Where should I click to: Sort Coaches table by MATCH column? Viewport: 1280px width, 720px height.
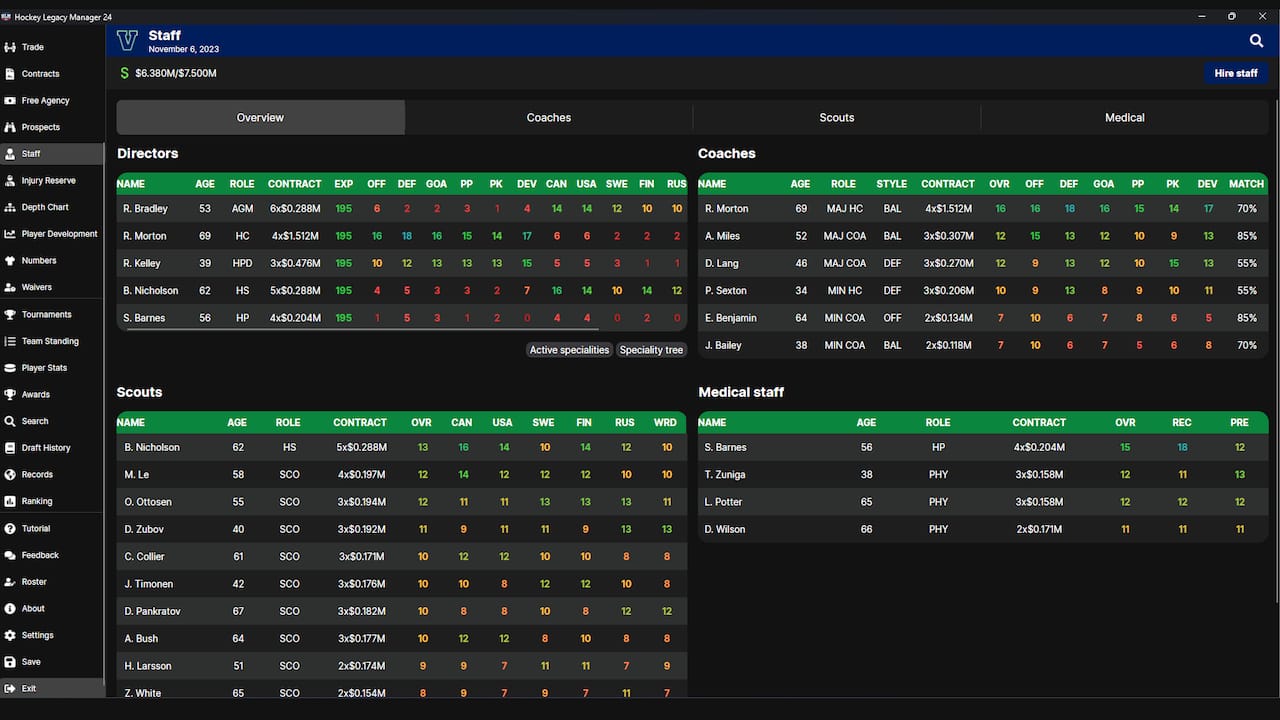coord(1246,184)
